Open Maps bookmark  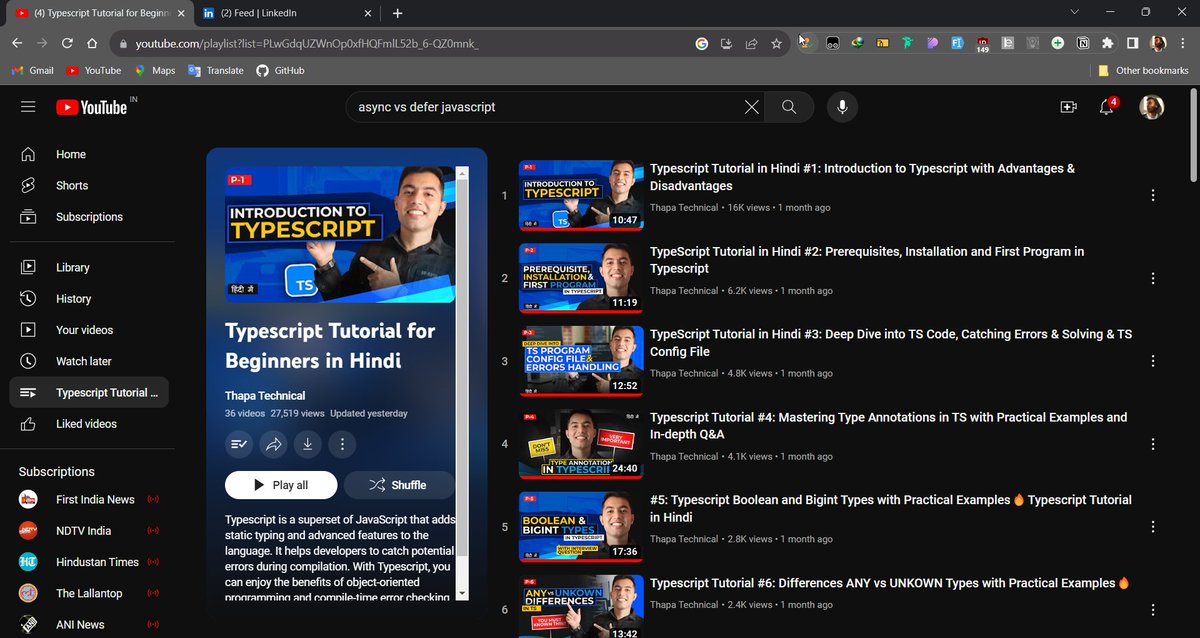(155, 71)
